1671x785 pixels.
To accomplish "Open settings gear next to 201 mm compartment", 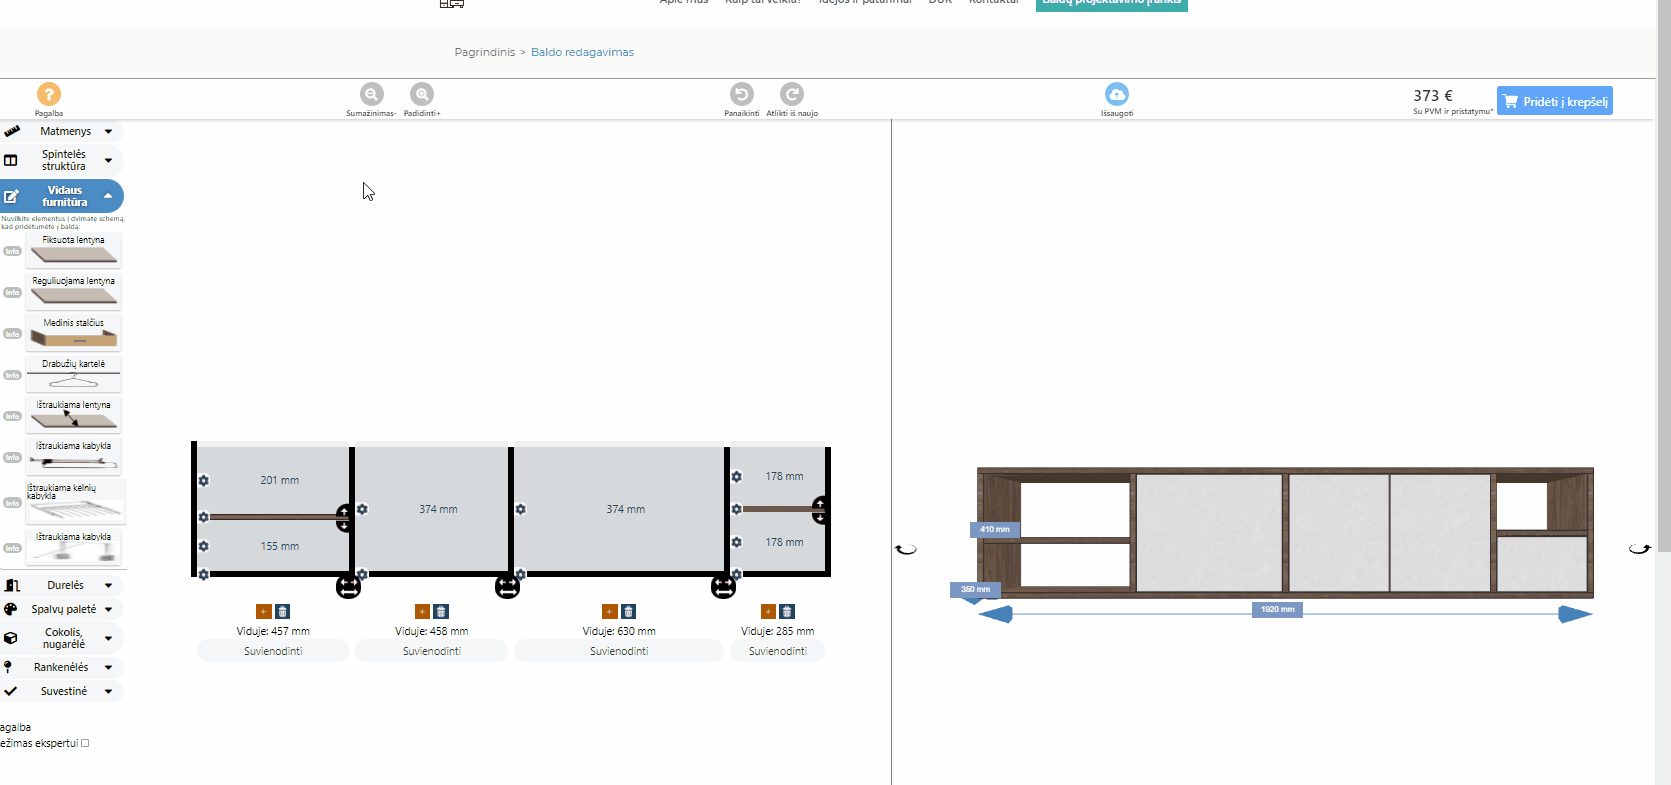I will pyautogui.click(x=204, y=481).
